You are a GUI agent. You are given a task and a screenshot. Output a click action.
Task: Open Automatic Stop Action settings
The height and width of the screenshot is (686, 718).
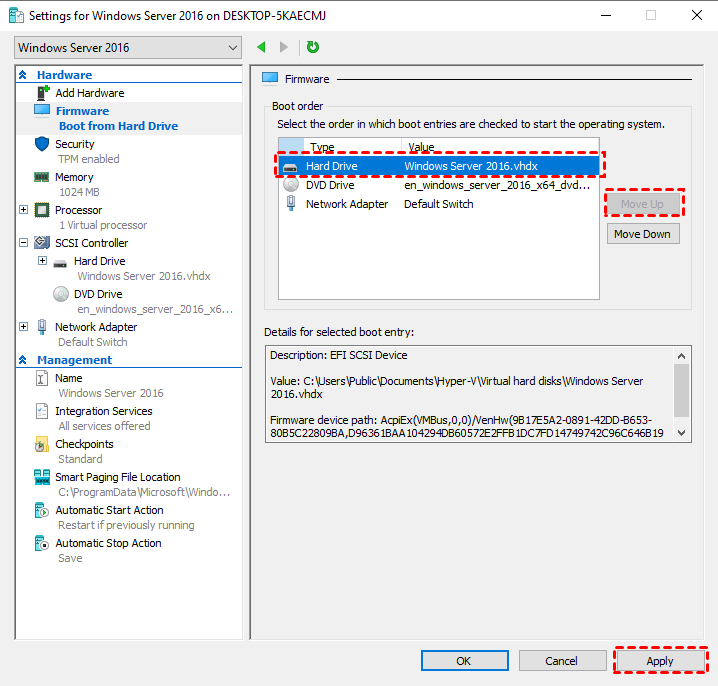click(109, 543)
